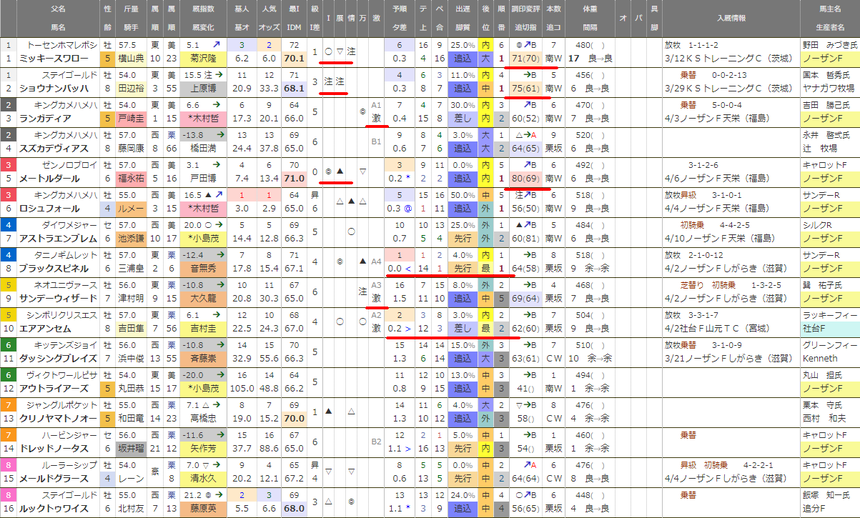Click stable info 4/10ノーザンF天栄（福島）
This screenshot has height=518, width=860.
pos(719,238)
